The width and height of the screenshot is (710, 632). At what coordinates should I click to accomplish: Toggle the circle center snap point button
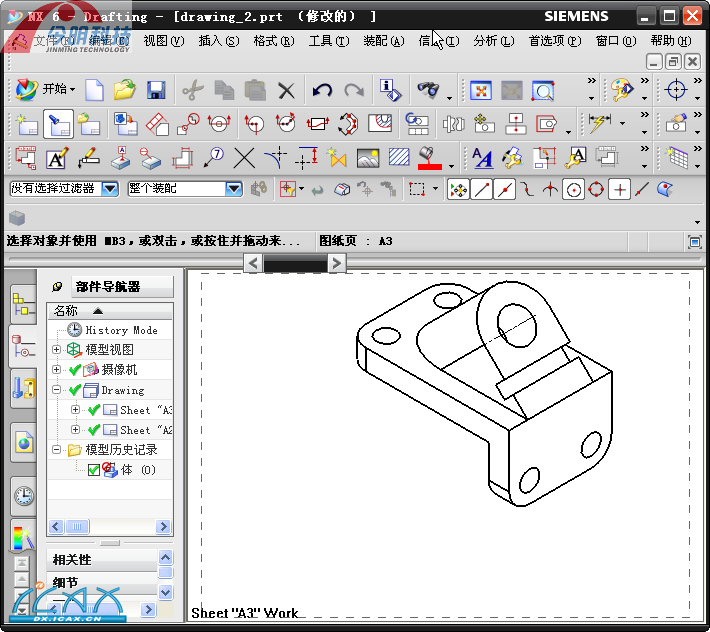574,189
